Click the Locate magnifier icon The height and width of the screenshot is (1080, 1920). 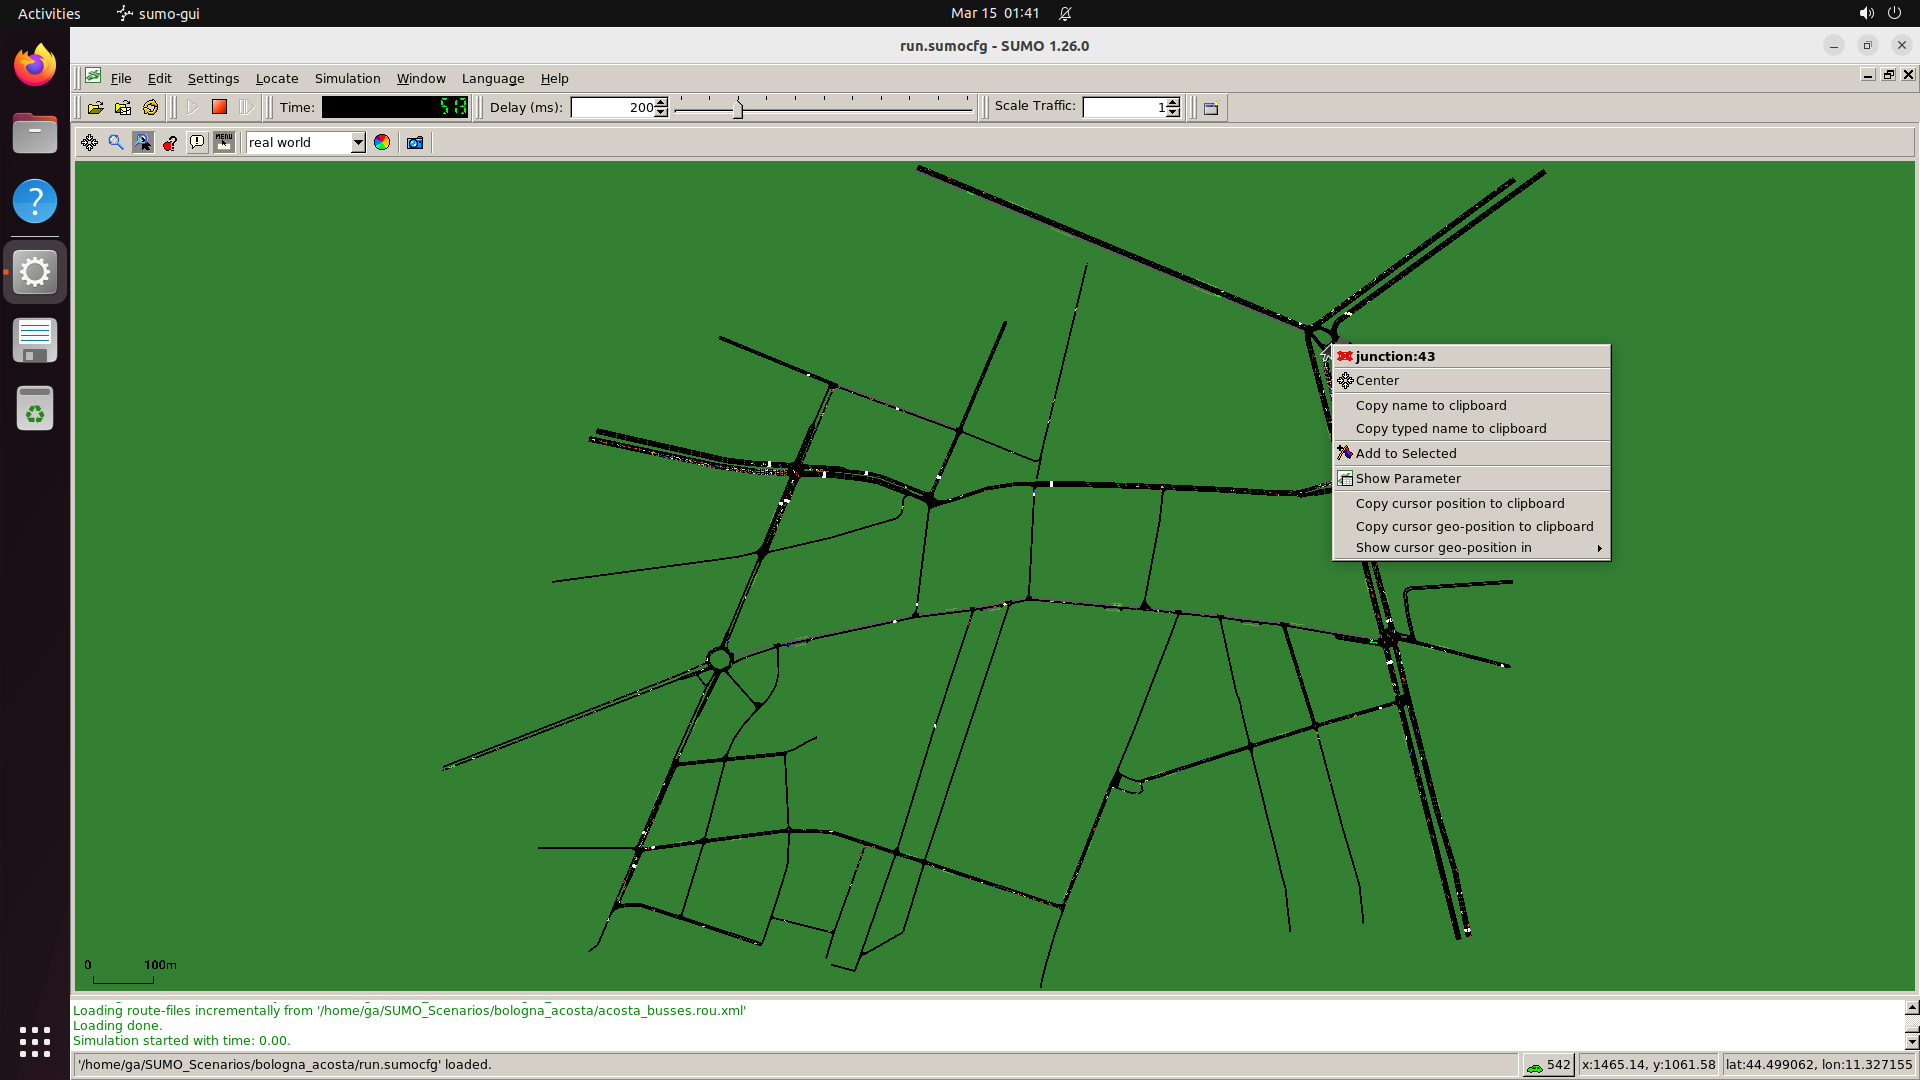tap(116, 143)
